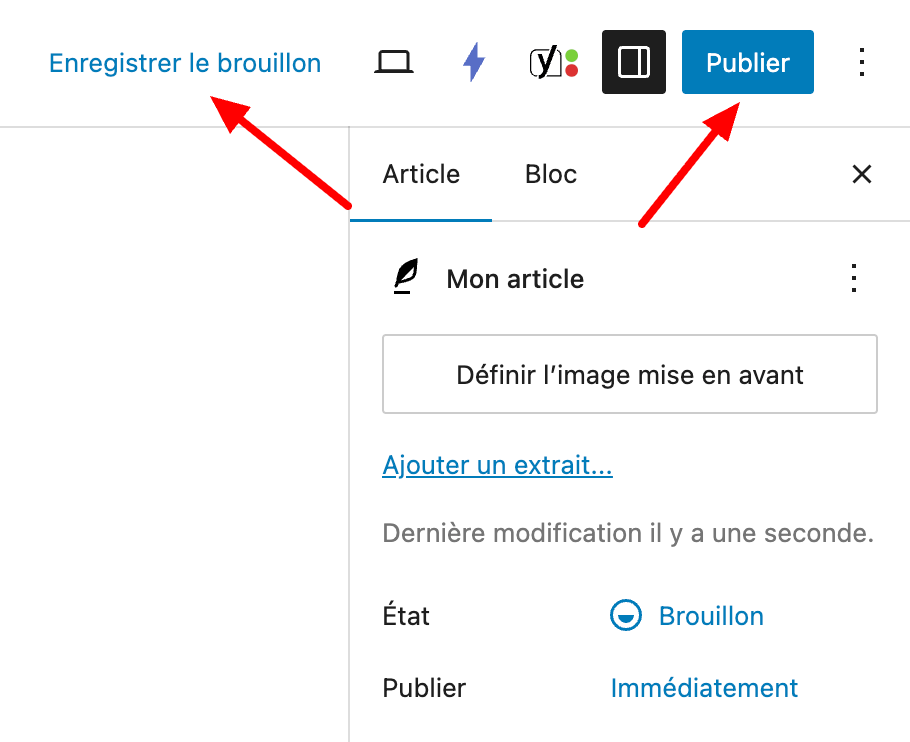
Task: Expand the preview options from the laptop toggle
Action: [393, 61]
